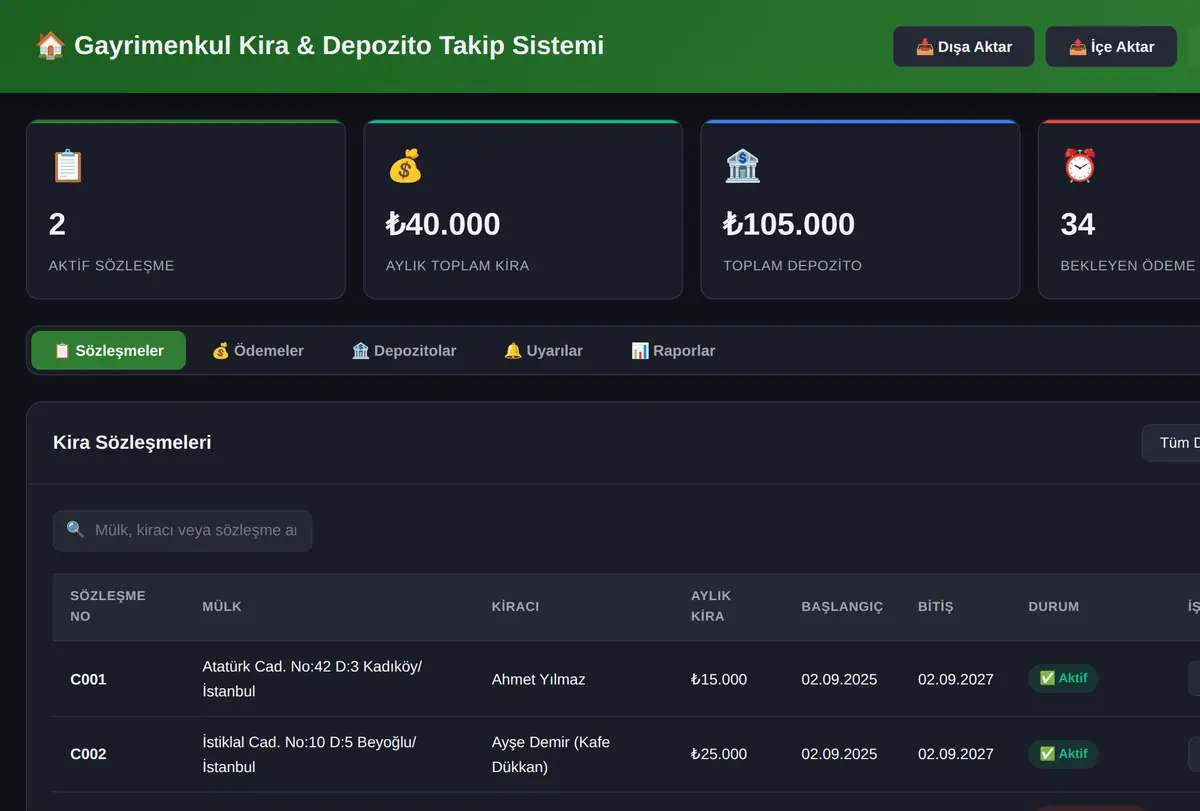Viewport: 1200px width, 811px height.
Task: Click the Başlangıç column header
Action: point(842,607)
